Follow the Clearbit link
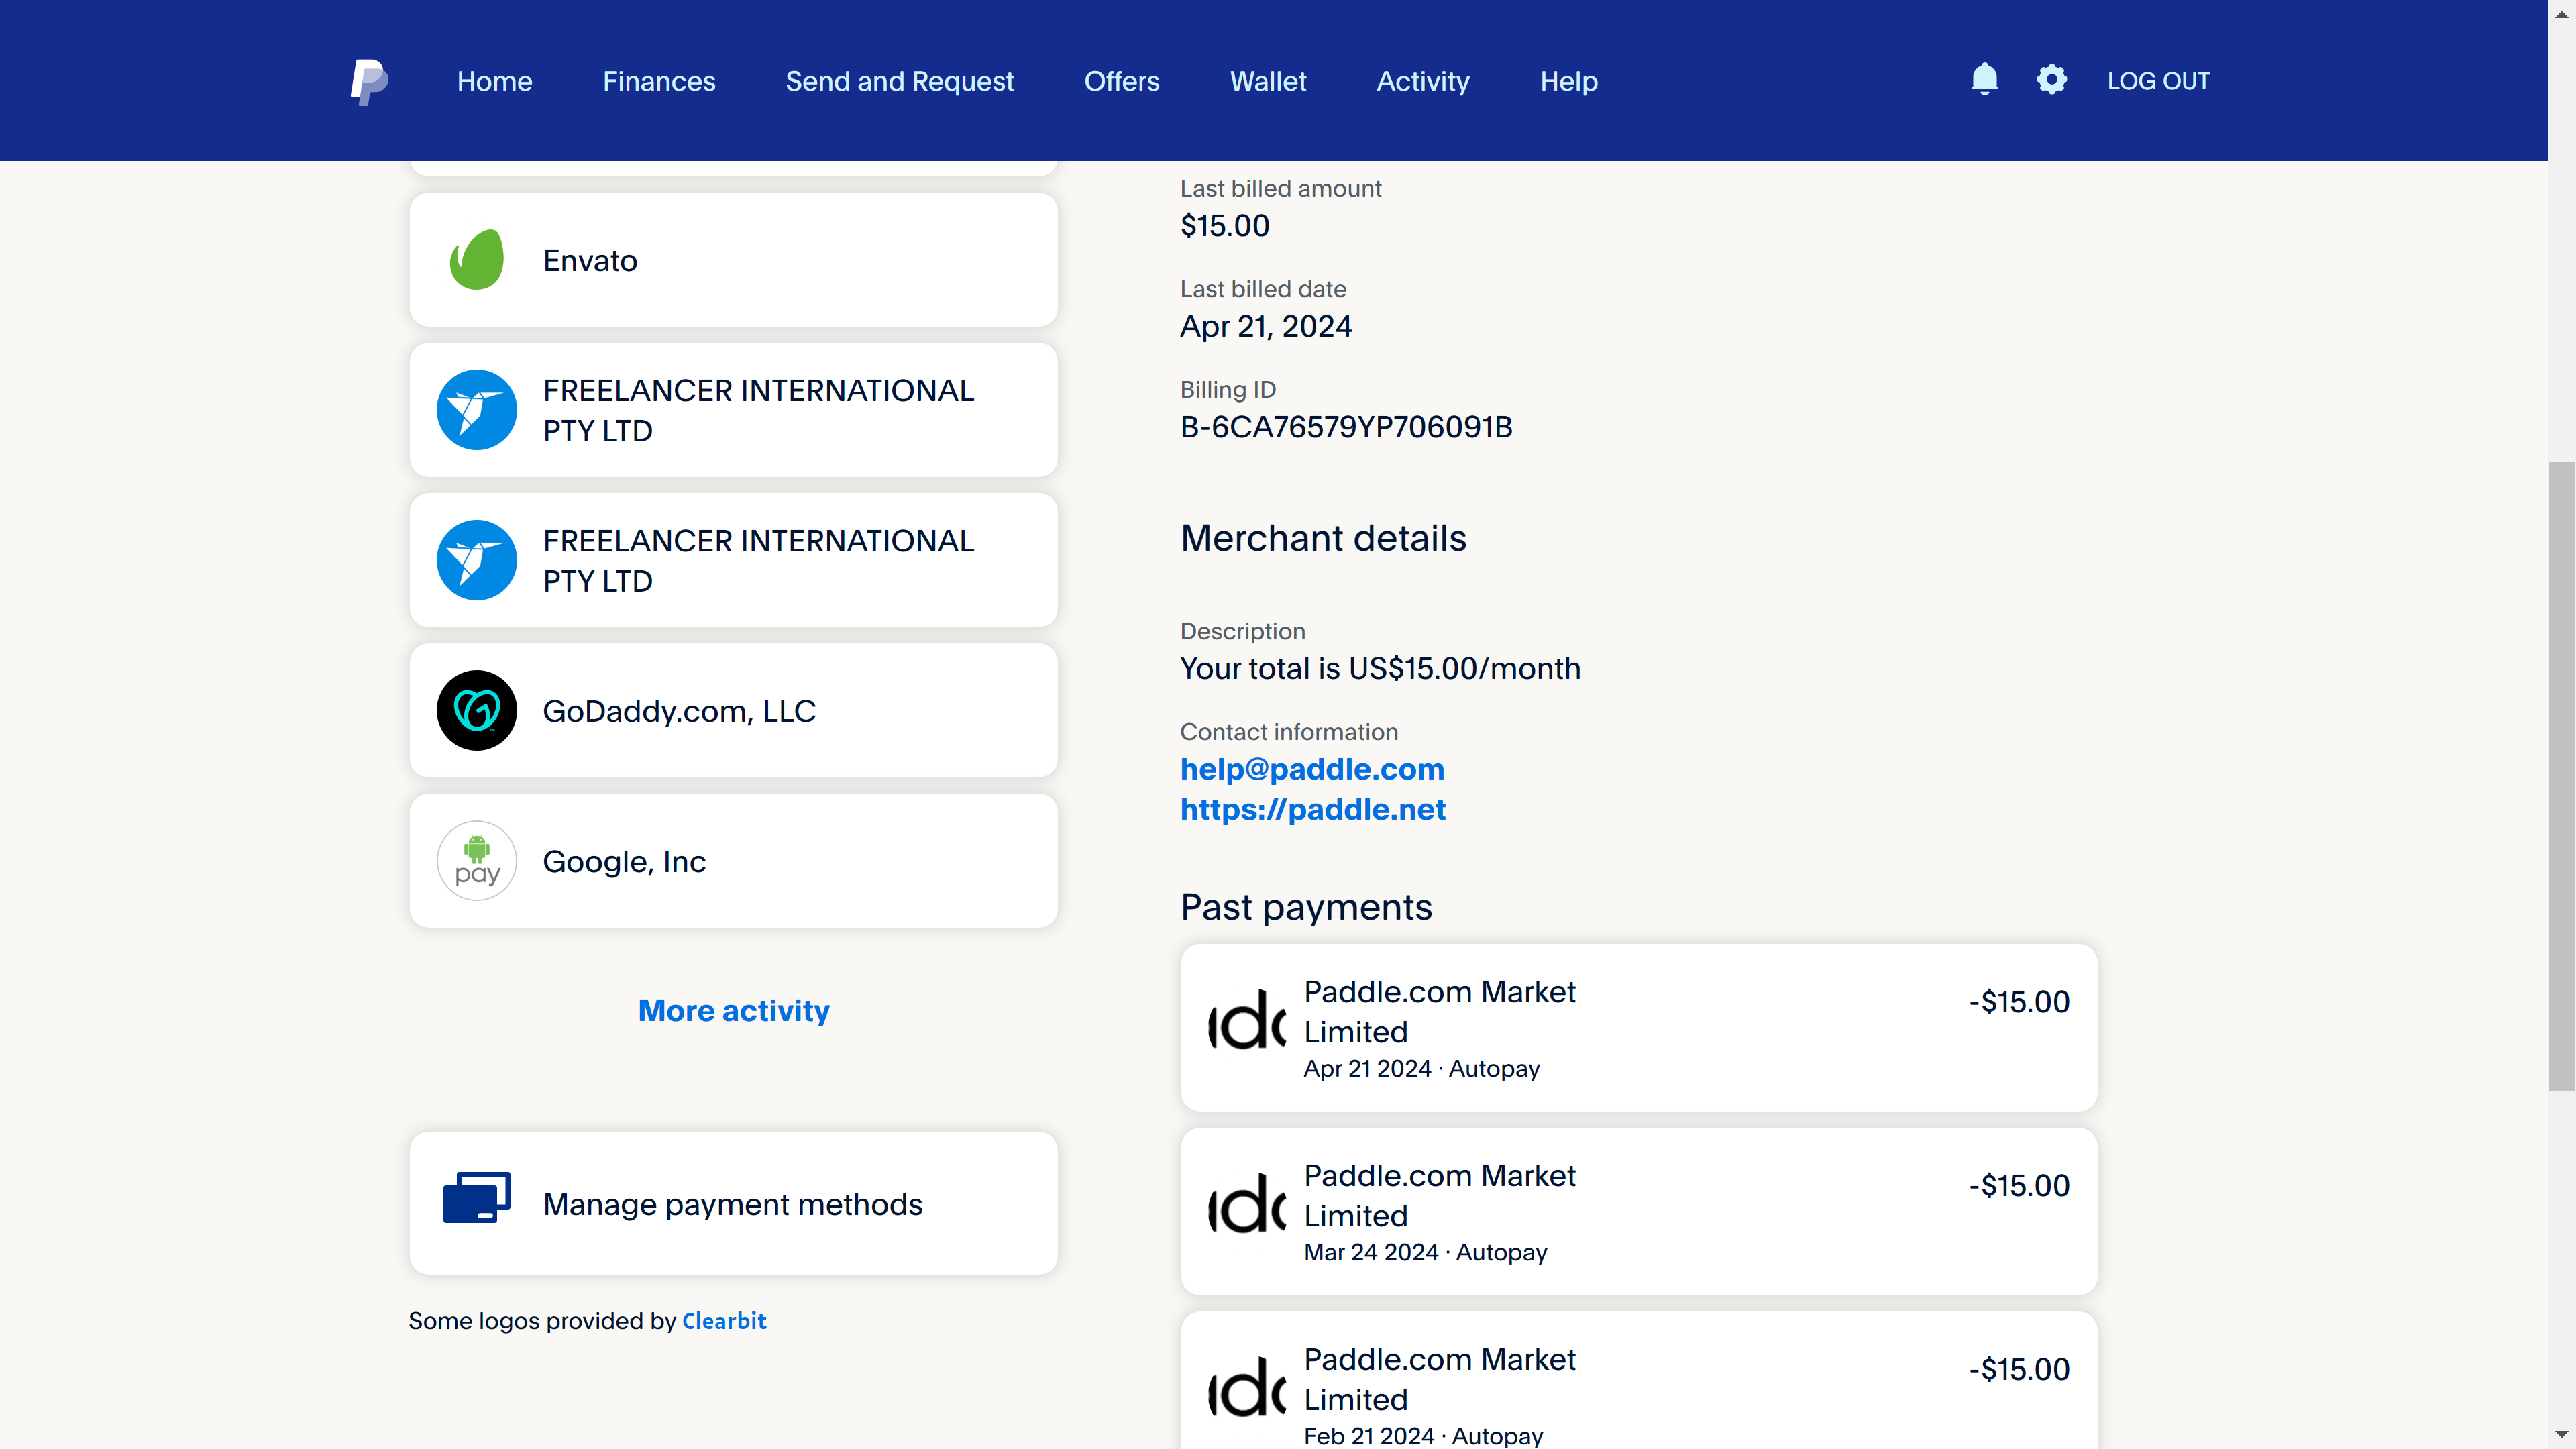The image size is (2576, 1449). (724, 1321)
